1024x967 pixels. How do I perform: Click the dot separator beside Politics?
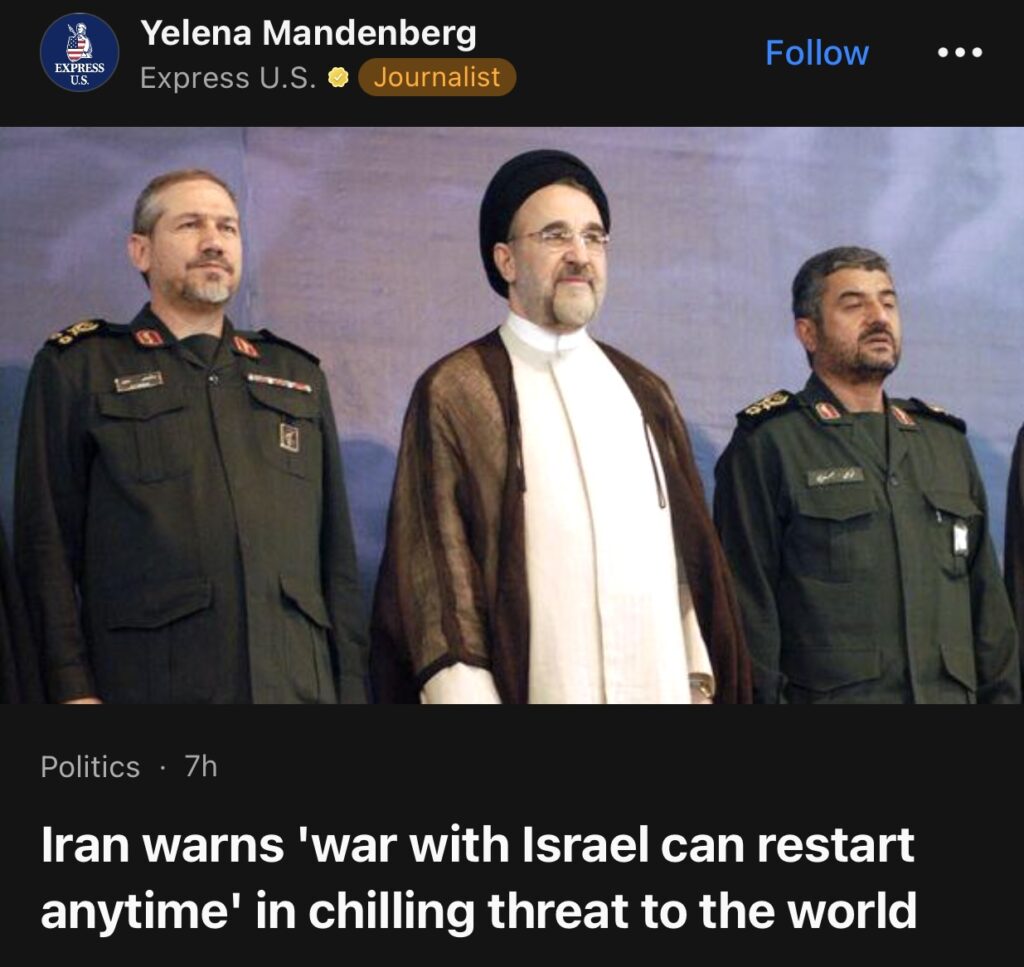coord(162,768)
